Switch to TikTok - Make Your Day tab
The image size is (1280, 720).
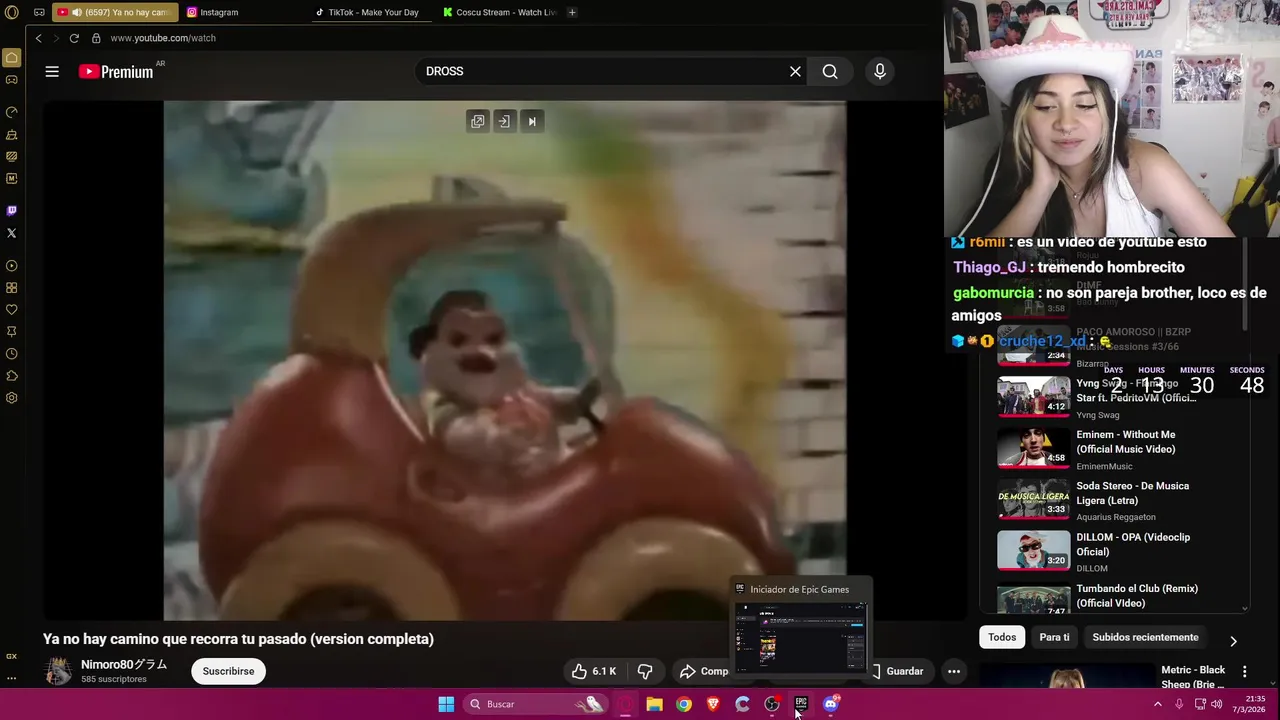click(x=372, y=12)
